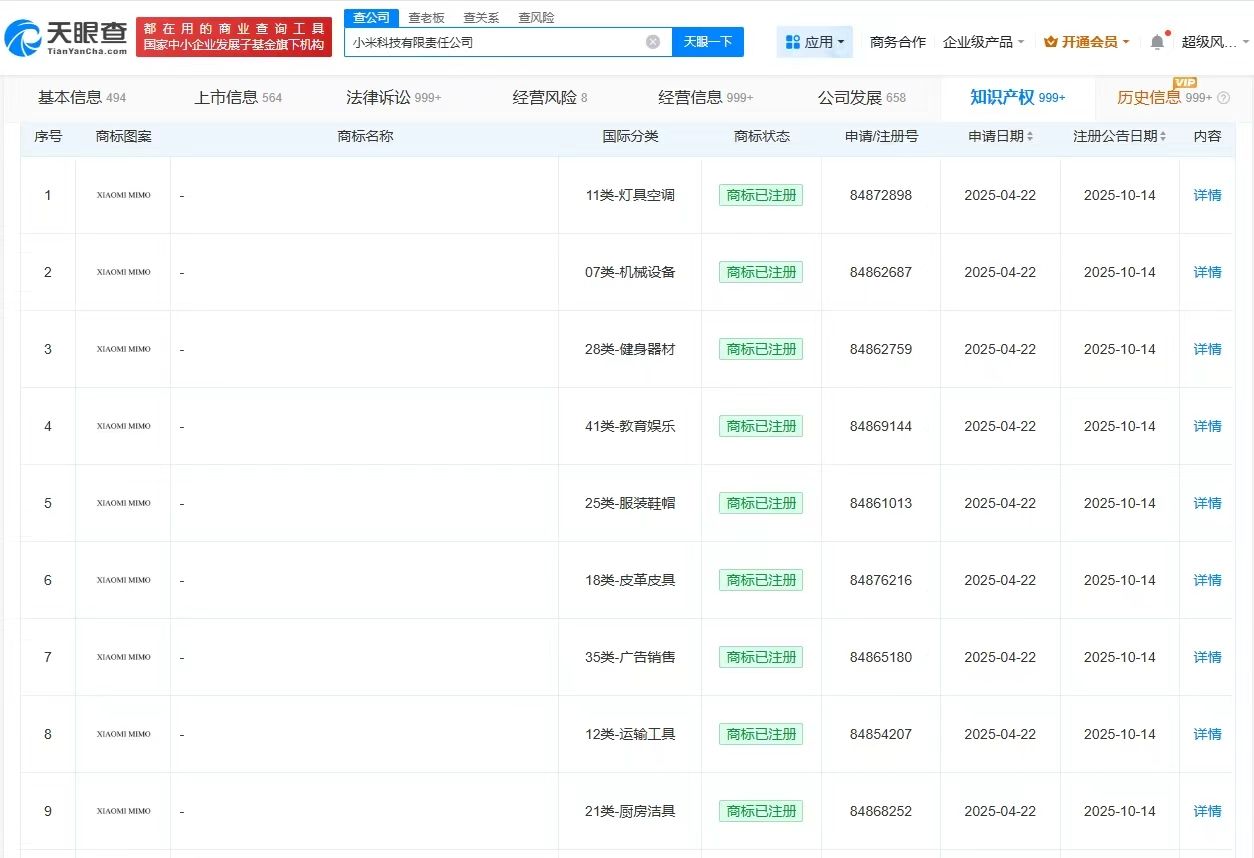Screen dimensions: 1254x858
Task: Select the 查老板 search tab
Action: [x=426, y=18]
